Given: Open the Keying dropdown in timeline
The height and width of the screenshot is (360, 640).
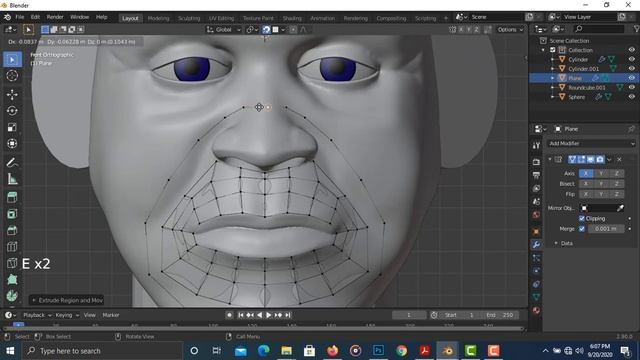Looking at the screenshot, I should (x=67, y=315).
